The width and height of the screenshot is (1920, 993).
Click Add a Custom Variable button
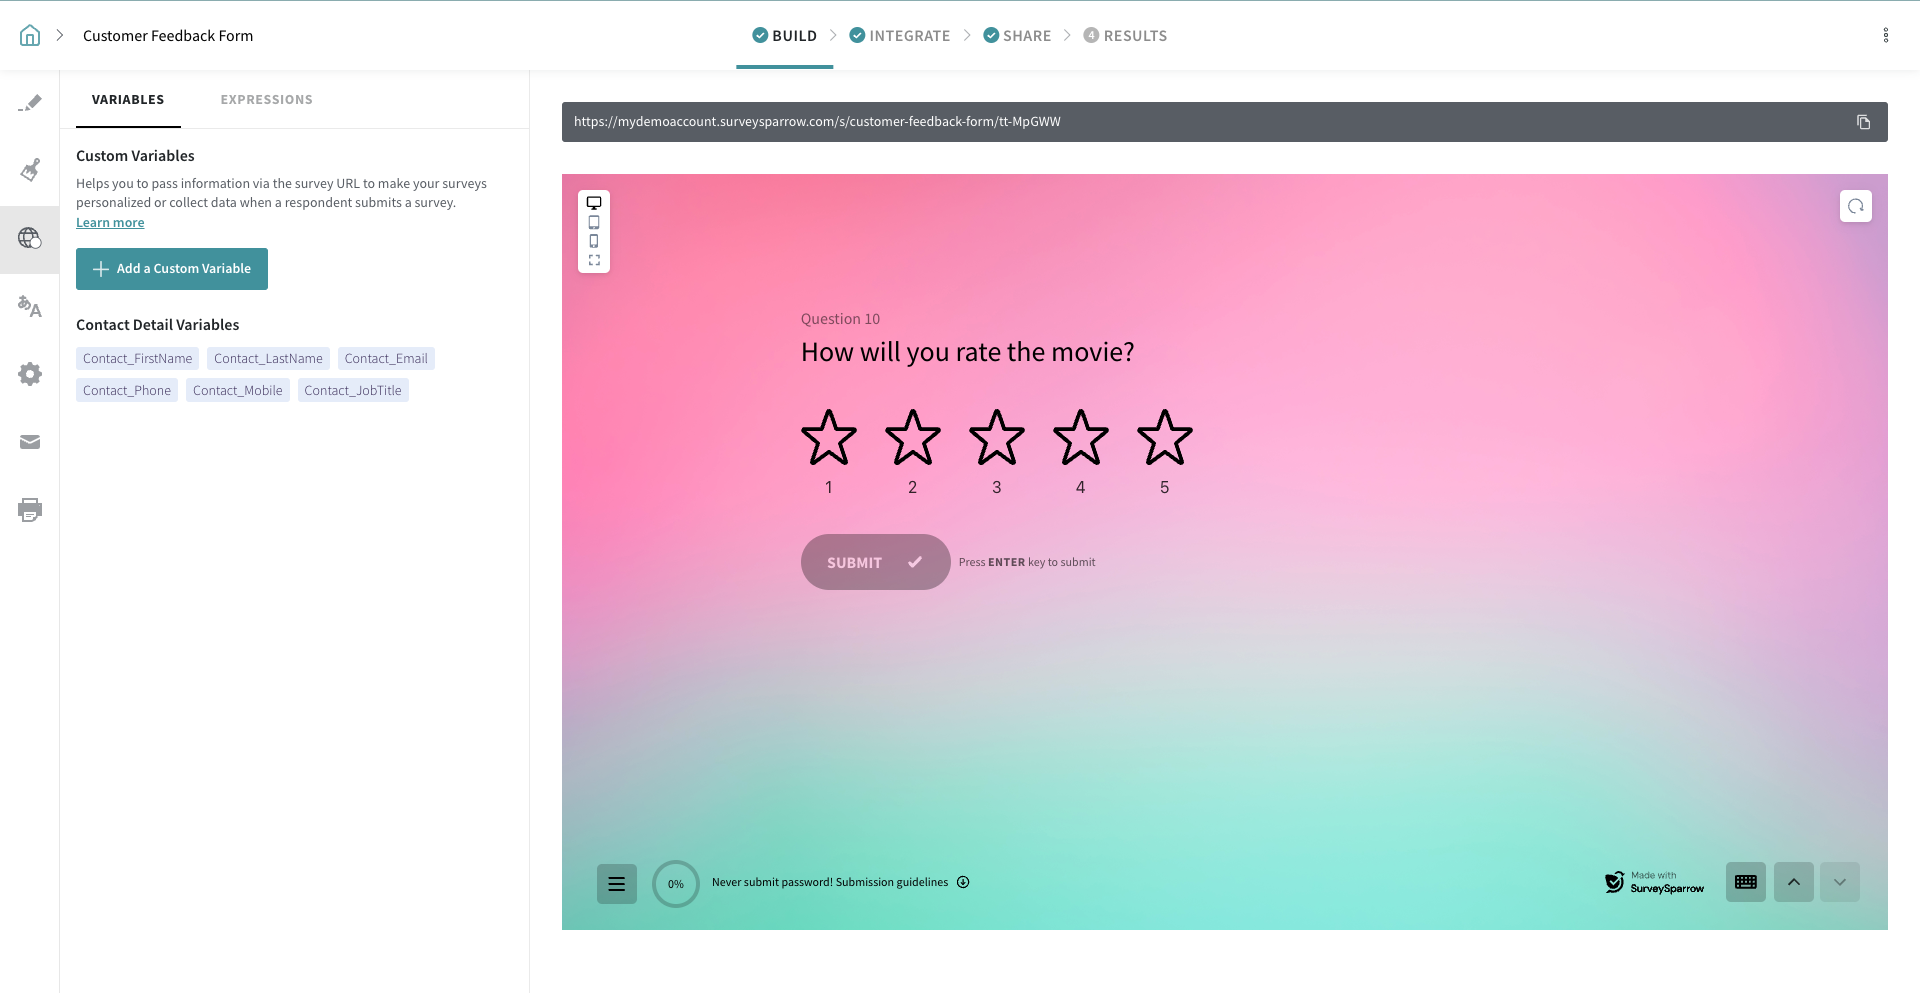pyautogui.click(x=172, y=269)
